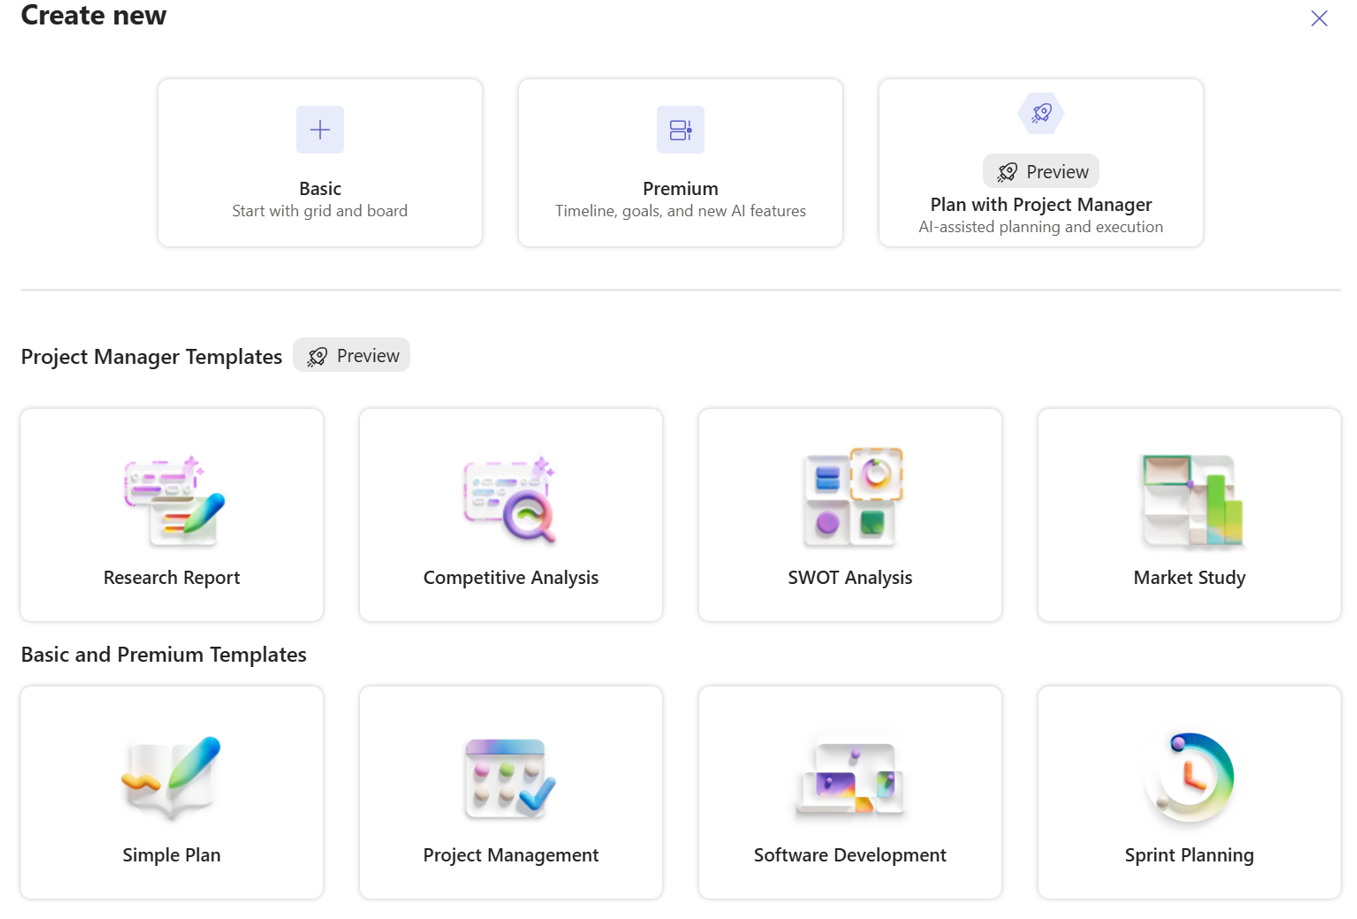This screenshot has width=1357, height=919.
Task: Select the Simple Plan notebook illustration
Action: [x=171, y=777]
